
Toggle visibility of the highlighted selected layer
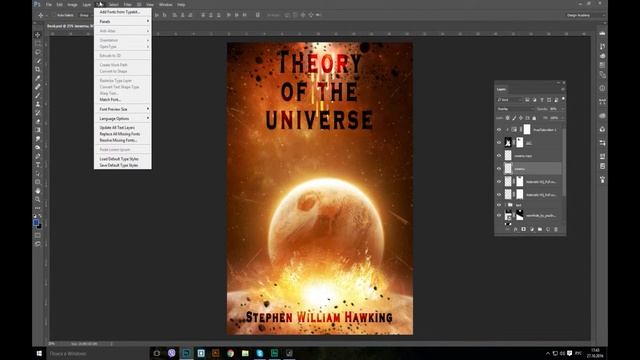tap(499, 169)
